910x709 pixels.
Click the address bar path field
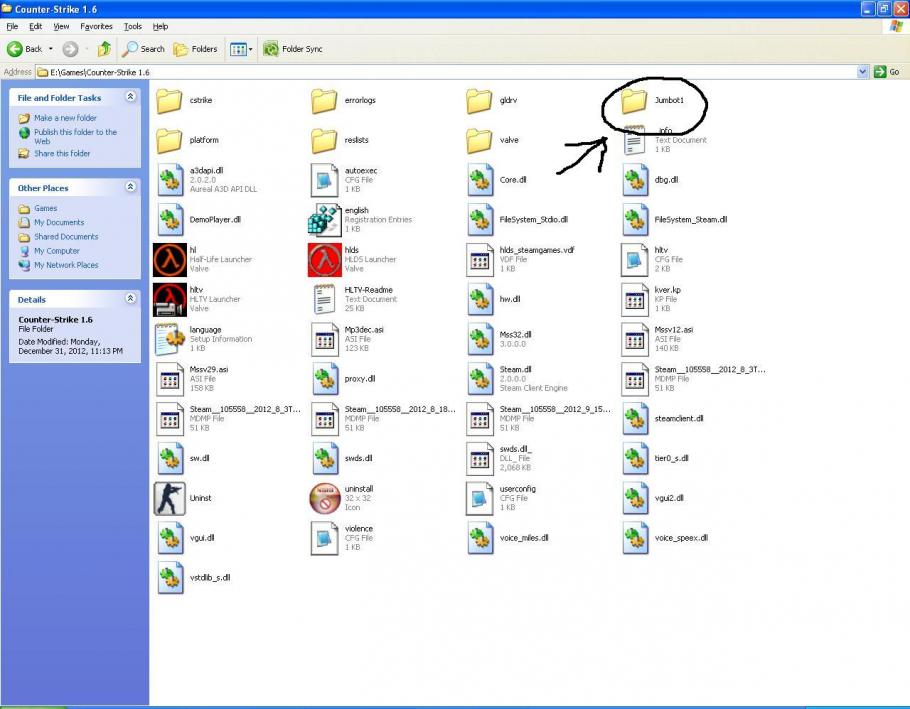pos(446,72)
